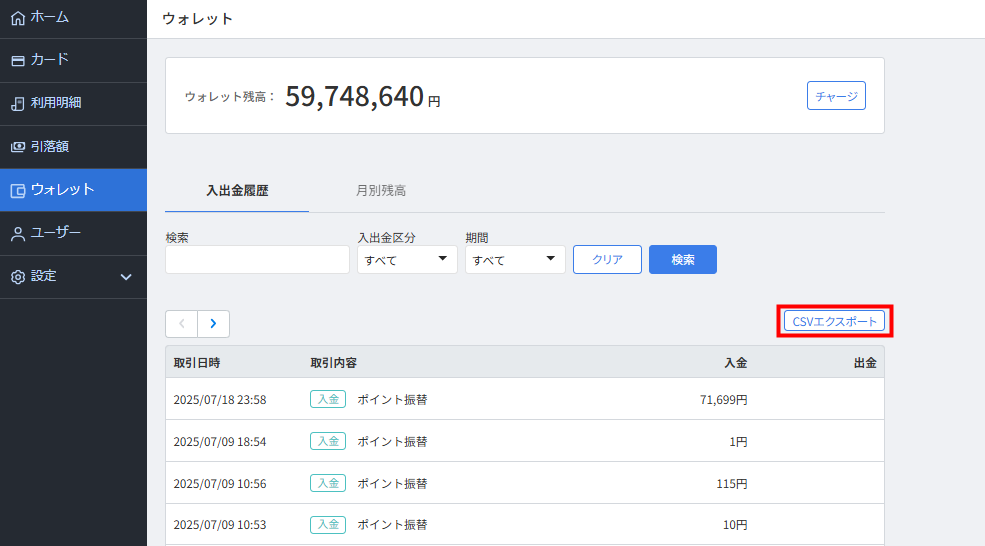Screen dimensions: 985x546
Task: Click the 設定 gear icon
Action: pos(18,277)
